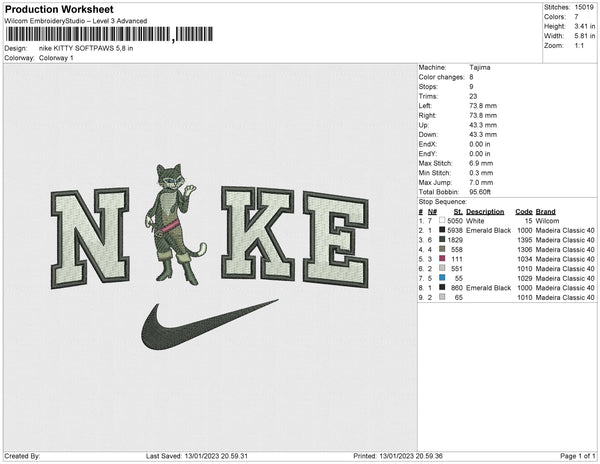600x464 pixels.
Task: Click the Height value '3.41 in'
Action: [x=585, y=26]
